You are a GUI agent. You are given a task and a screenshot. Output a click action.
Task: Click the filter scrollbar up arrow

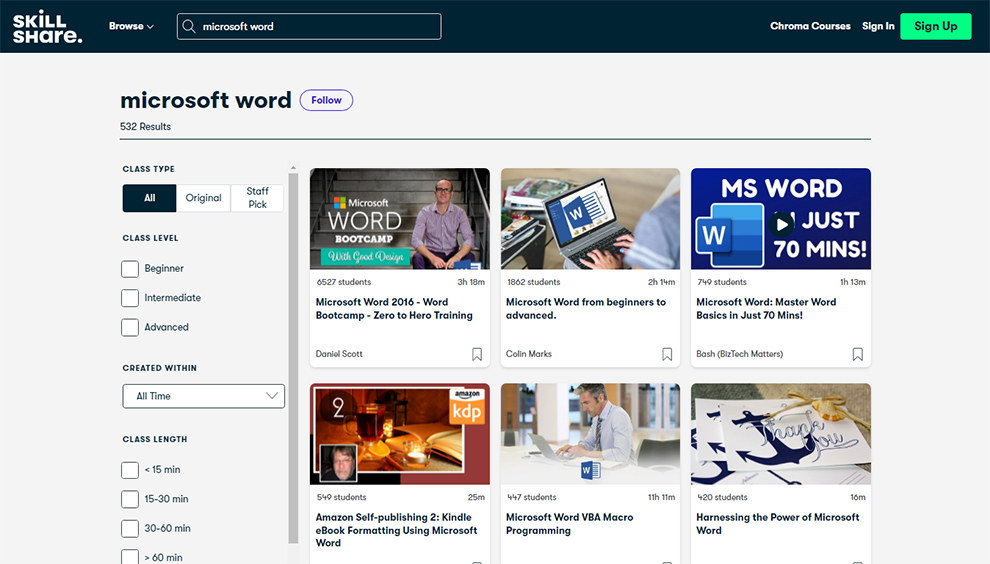click(293, 168)
